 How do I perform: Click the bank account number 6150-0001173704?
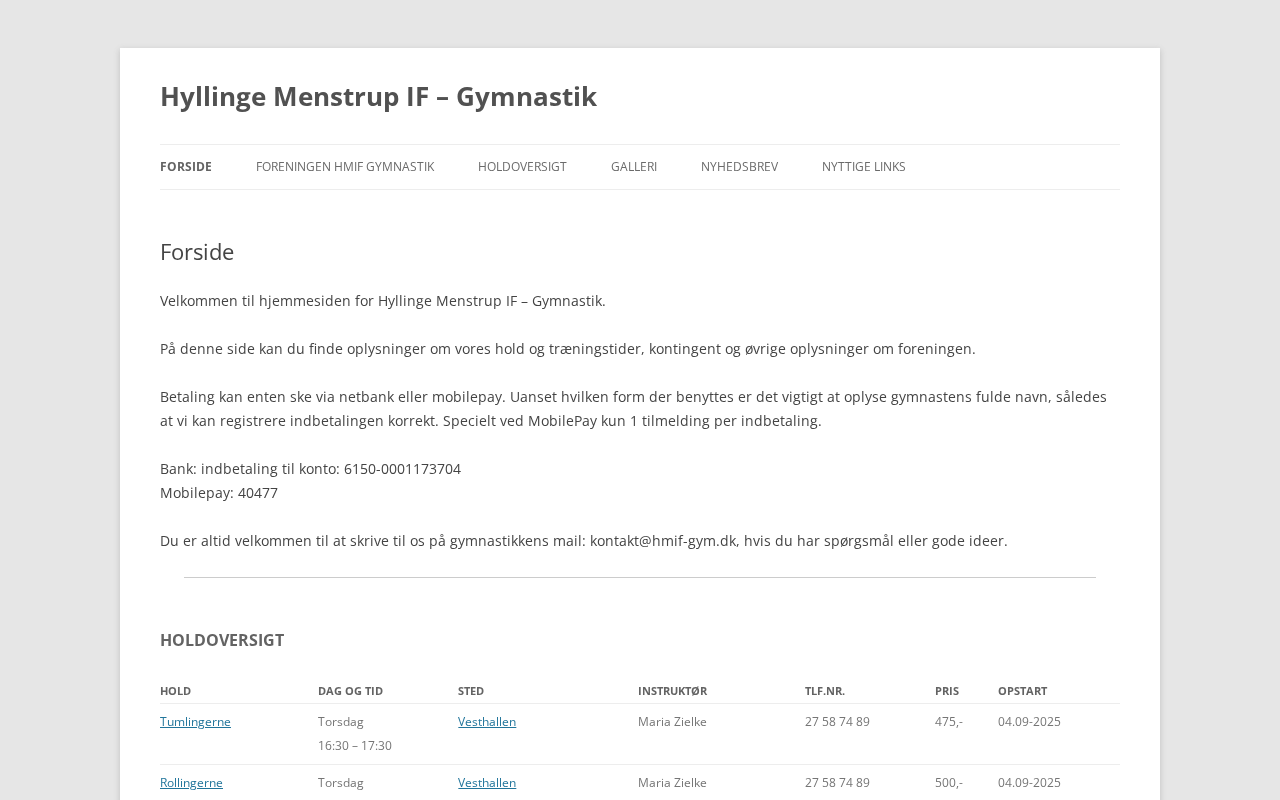pos(402,469)
